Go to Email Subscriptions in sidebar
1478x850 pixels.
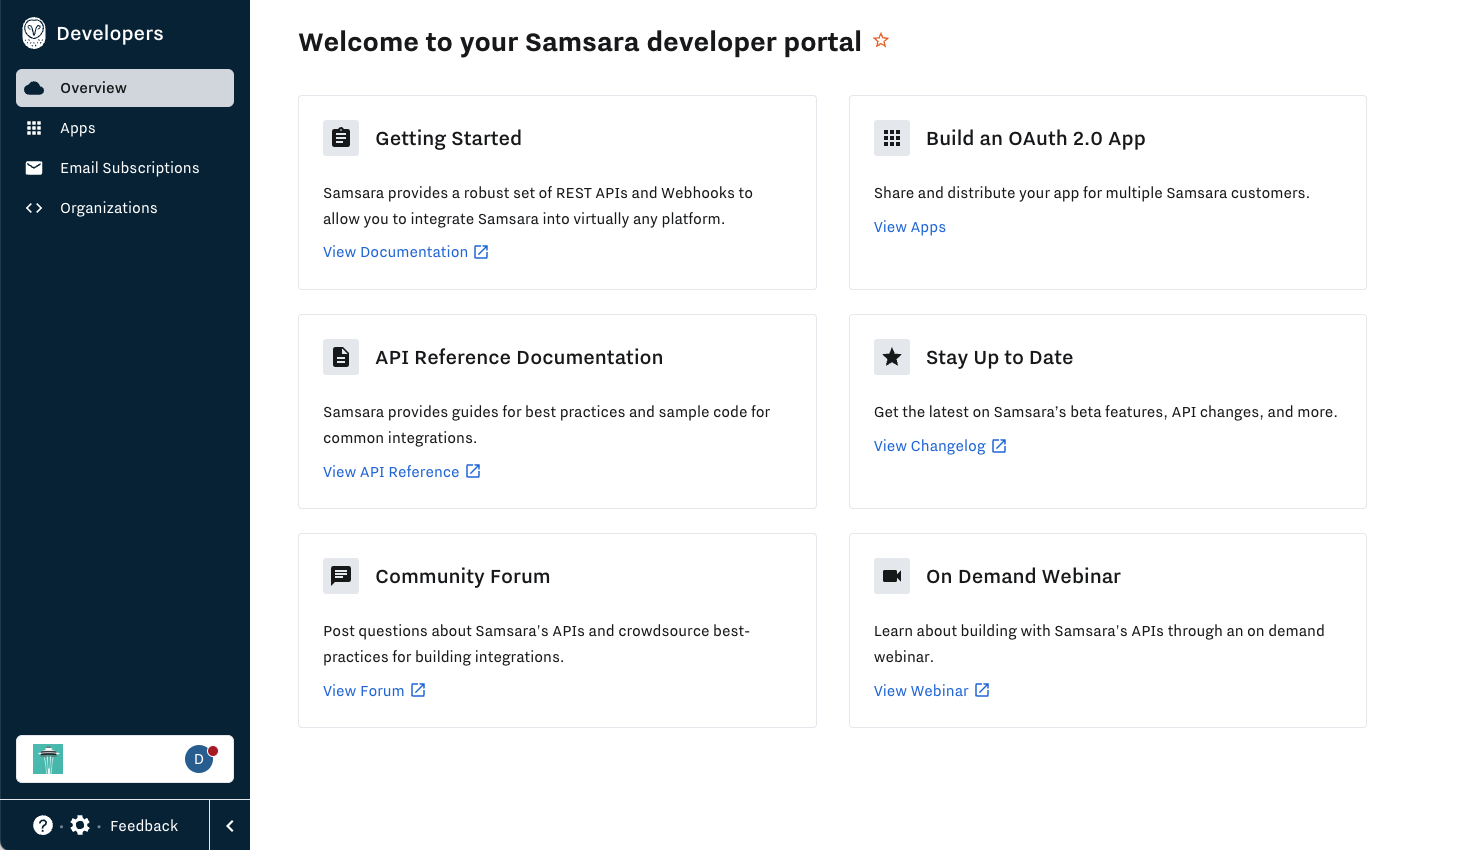(x=129, y=168)
